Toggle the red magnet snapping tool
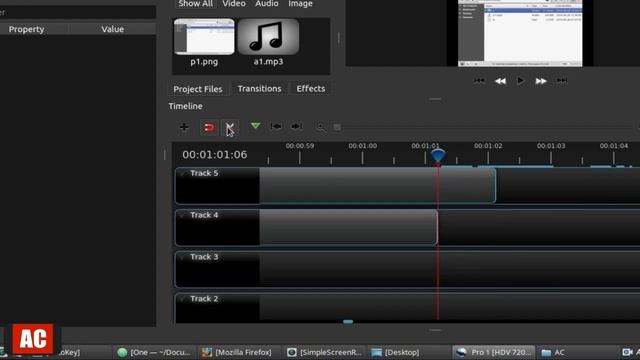 [209, 127]
